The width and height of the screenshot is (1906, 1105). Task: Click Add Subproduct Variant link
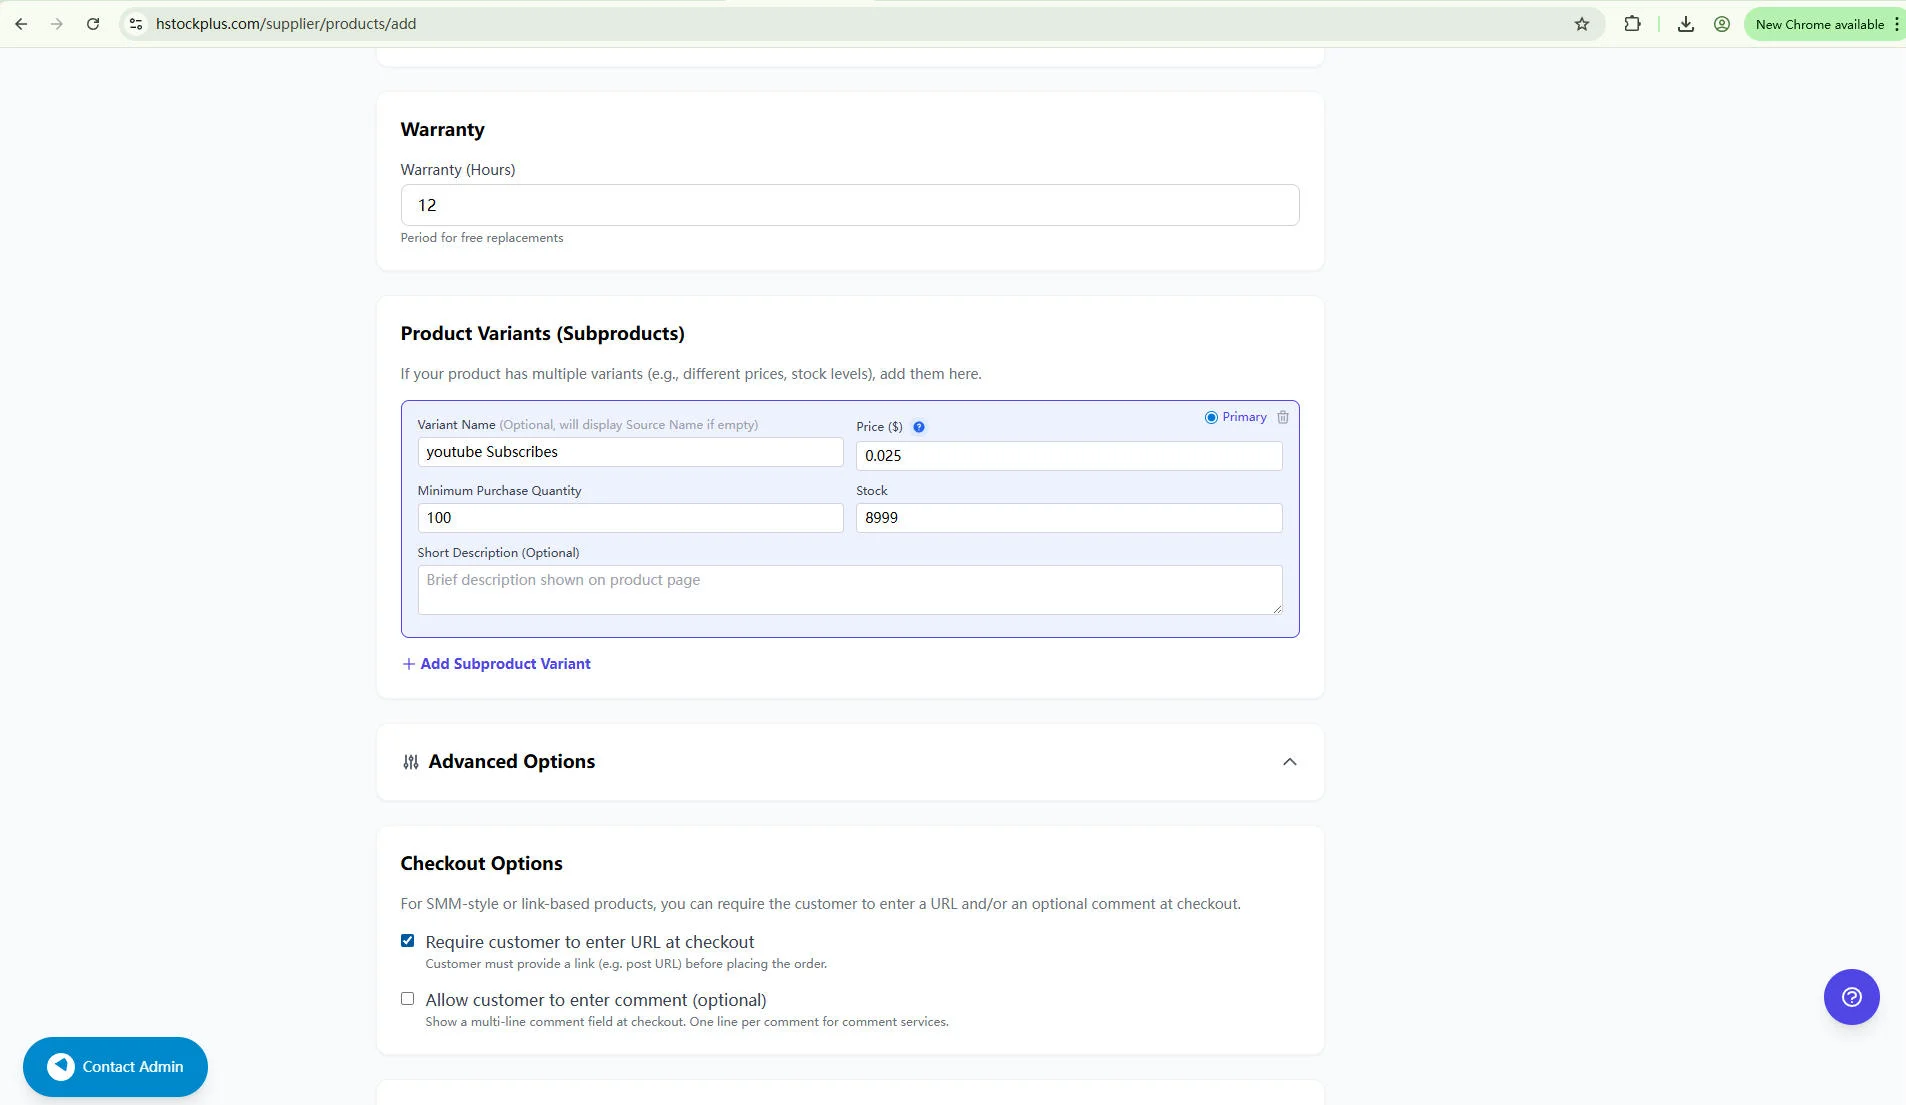496,664
